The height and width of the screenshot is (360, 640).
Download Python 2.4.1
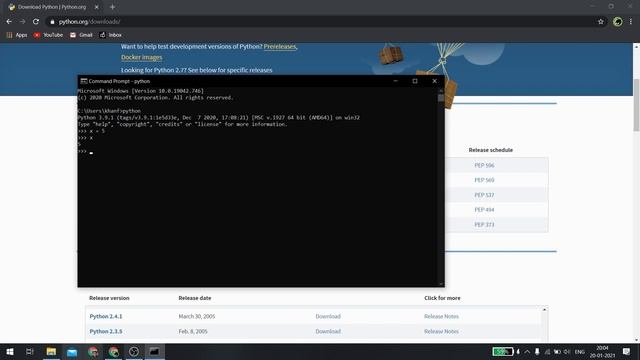coord(328,316)
